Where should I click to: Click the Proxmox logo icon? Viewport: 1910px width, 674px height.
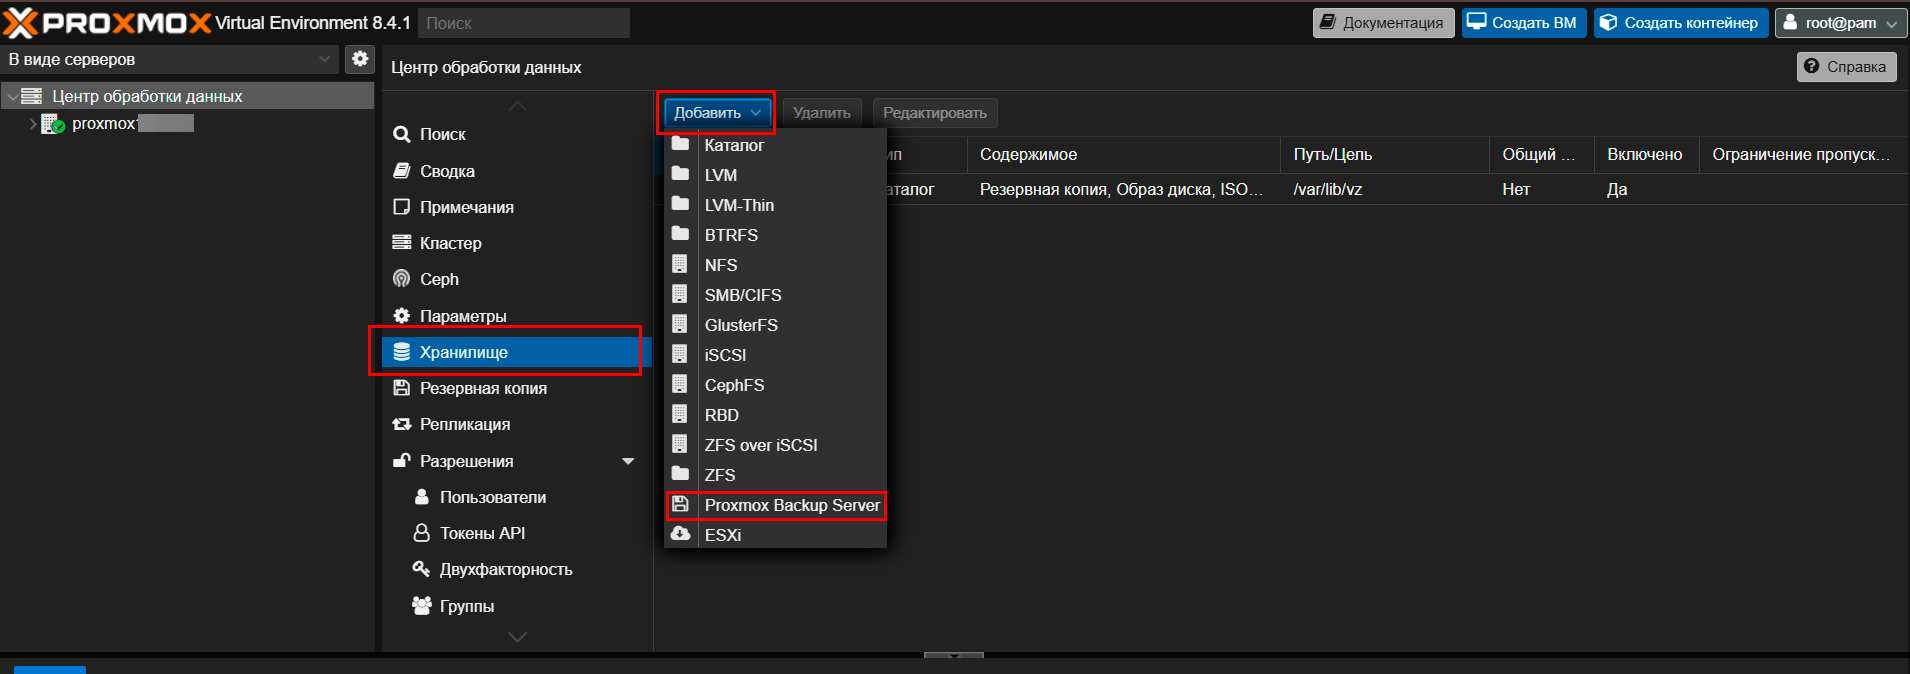20,22
